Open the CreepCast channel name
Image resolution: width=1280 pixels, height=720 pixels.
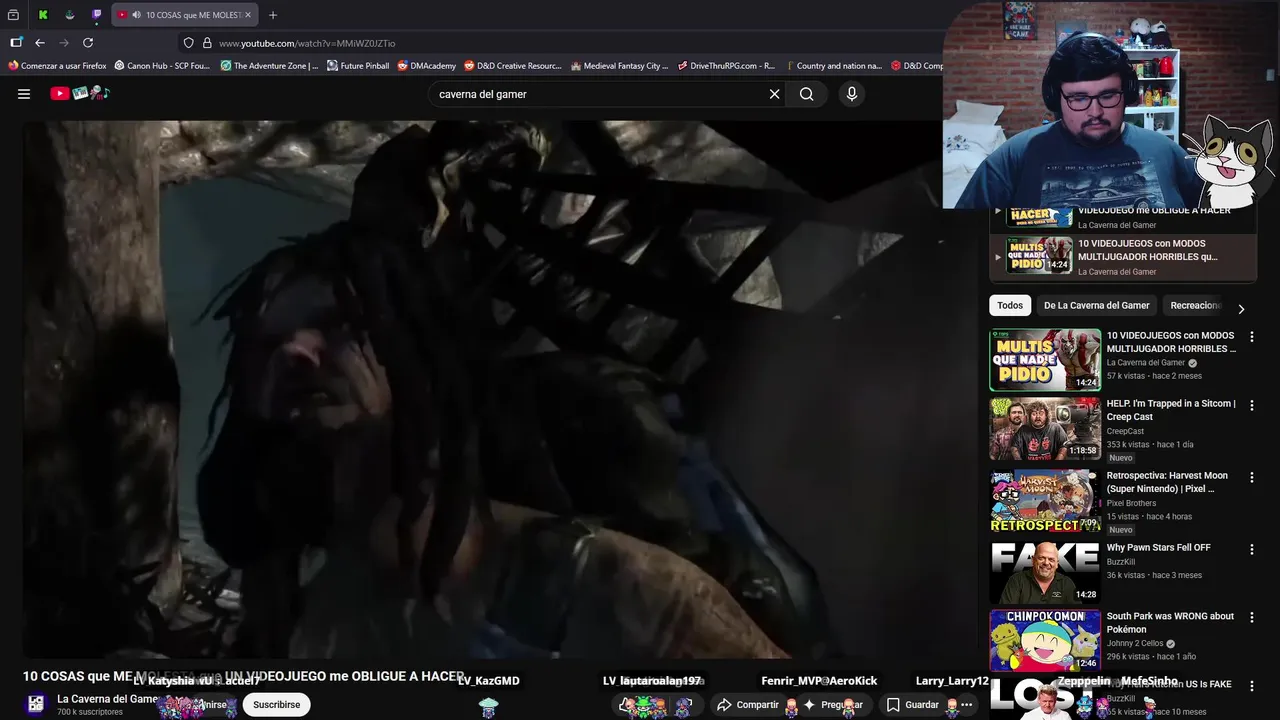1125,431
